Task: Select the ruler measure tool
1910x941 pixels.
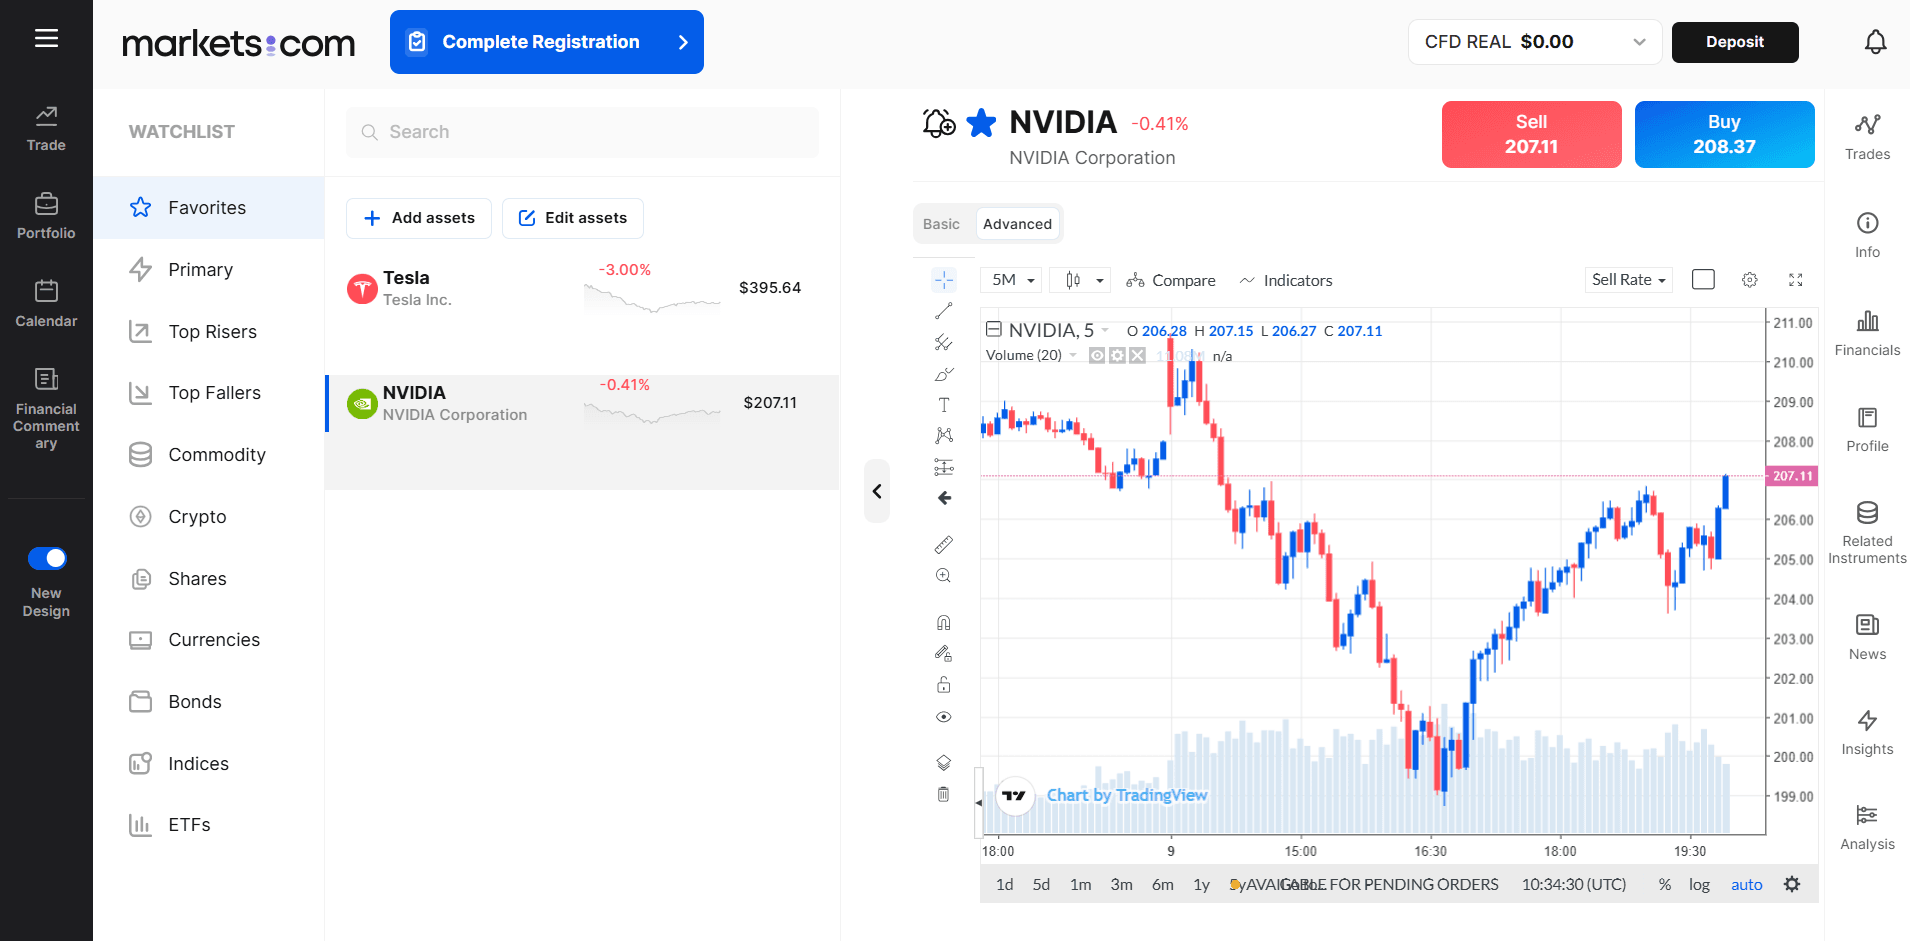Action: tap(943, 545)
